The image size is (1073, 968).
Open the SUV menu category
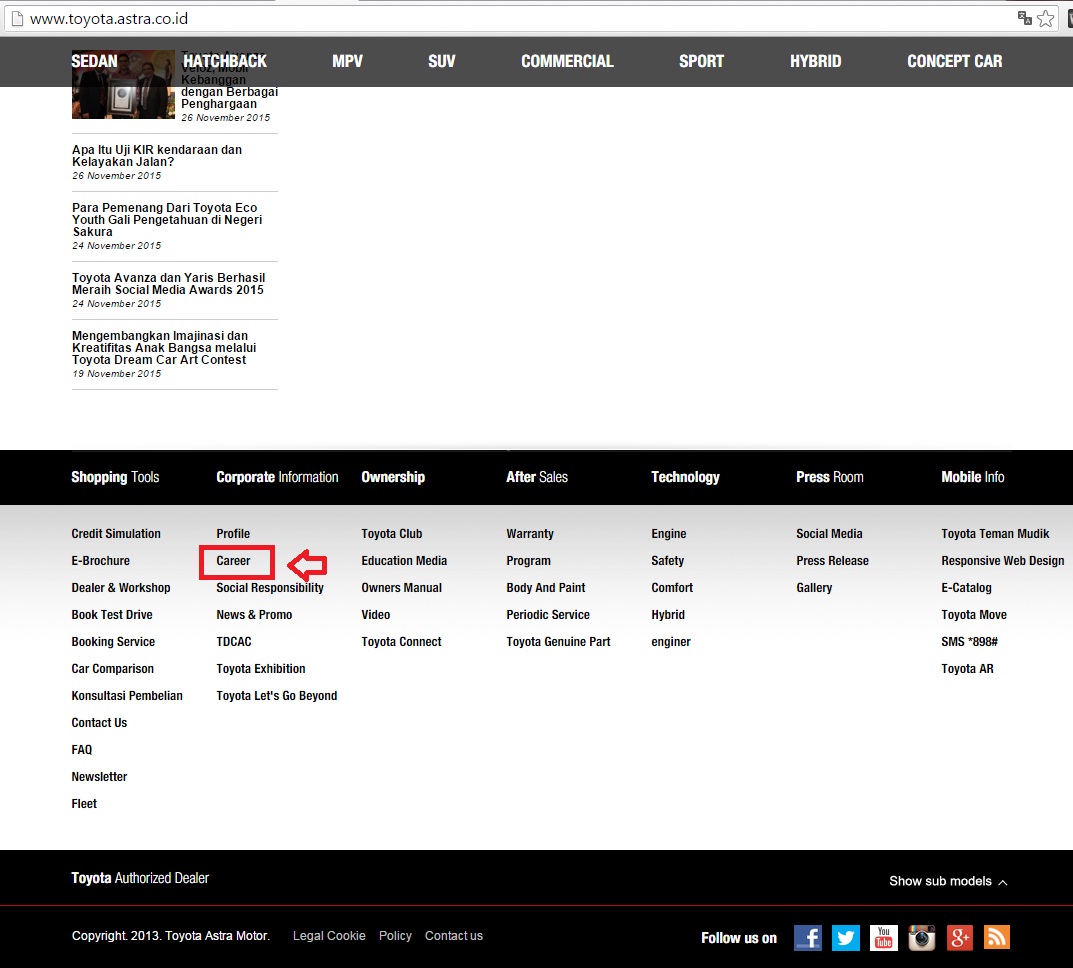pos(441,61)
